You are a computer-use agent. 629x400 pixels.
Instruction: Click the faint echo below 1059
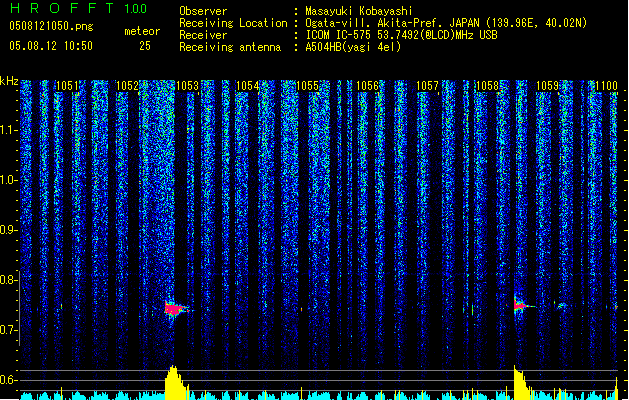(x=562, y=306)
